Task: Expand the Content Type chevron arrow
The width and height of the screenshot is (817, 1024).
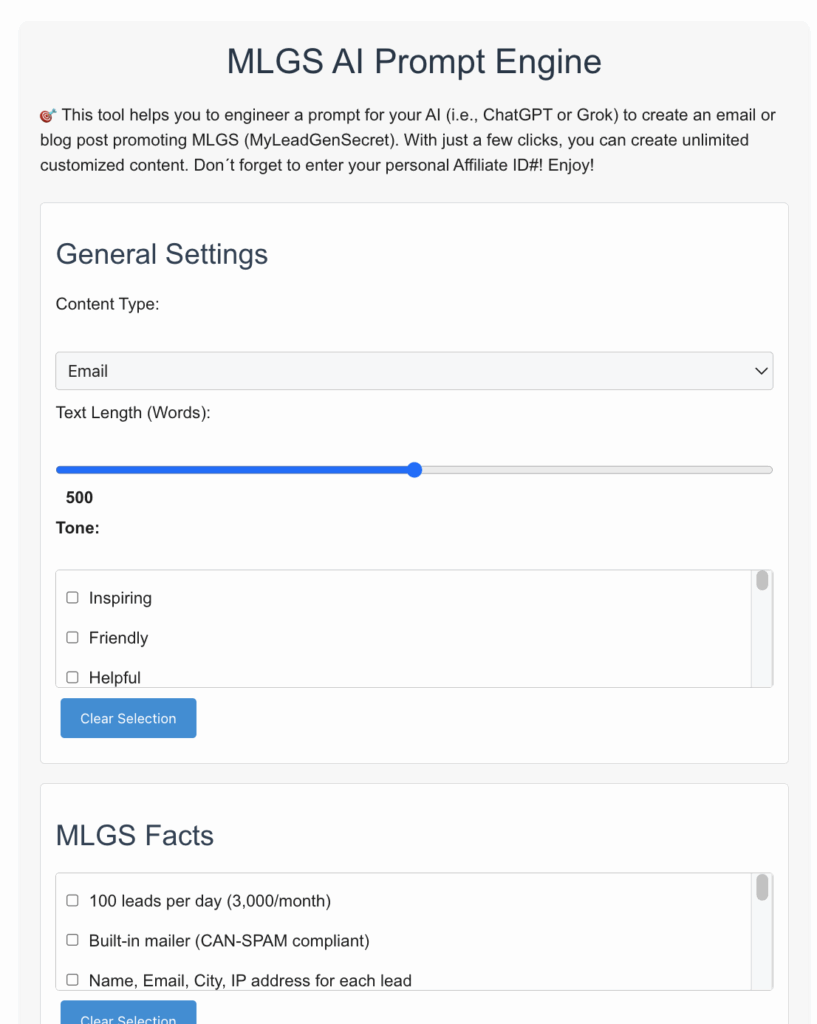Action: click(761, 371)
